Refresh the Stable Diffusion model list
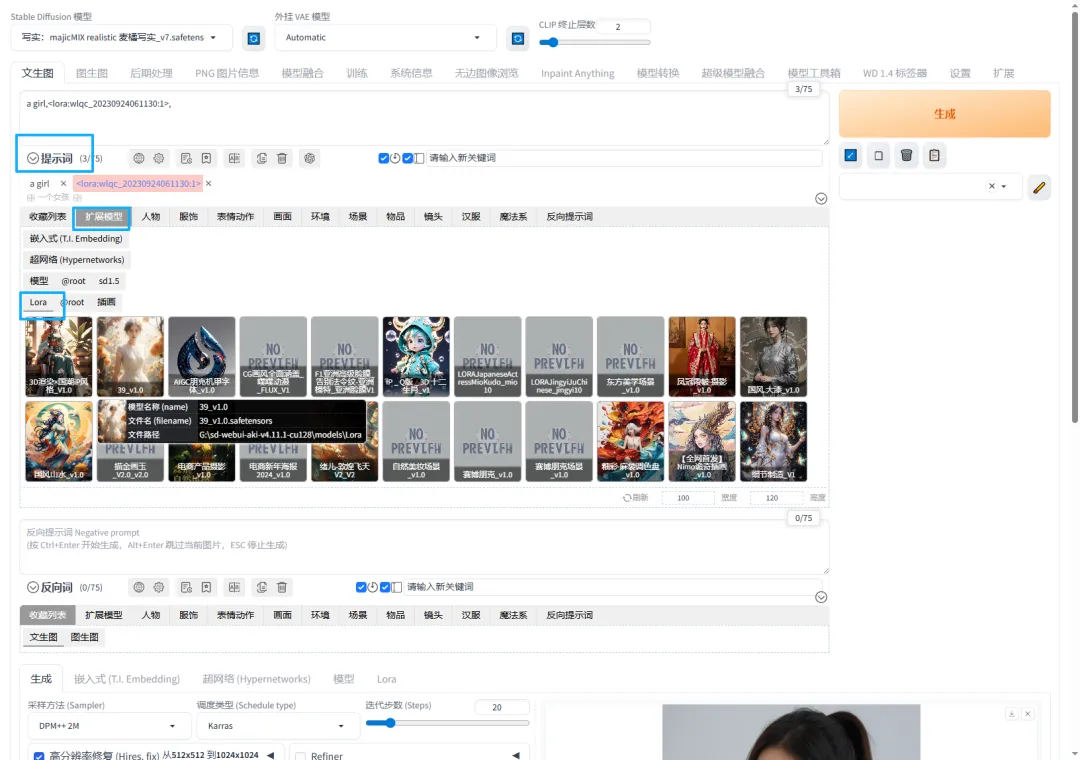This screenshot has height=760, width=1080. (253, 39)
